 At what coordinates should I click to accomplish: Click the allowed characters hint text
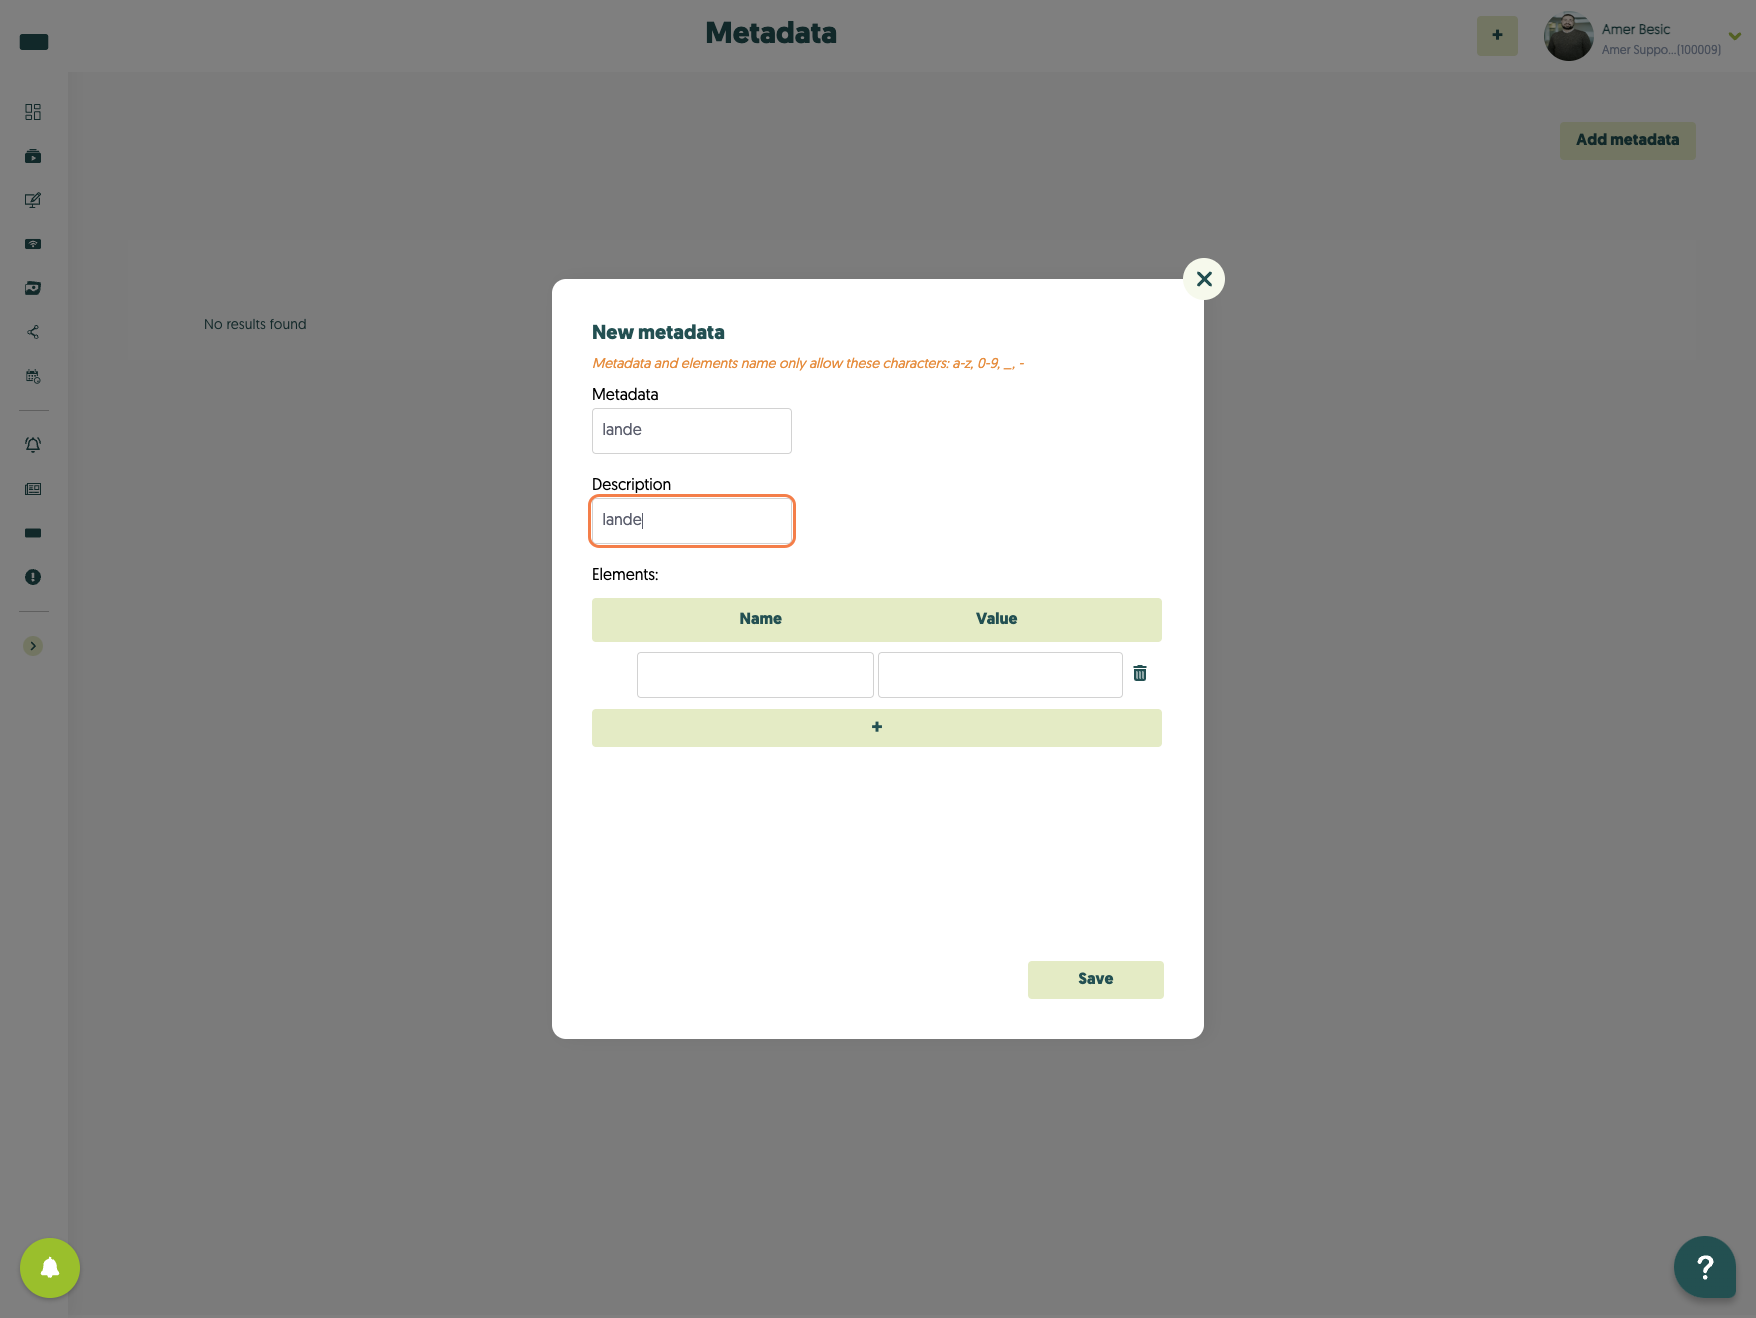pos(808,363)
